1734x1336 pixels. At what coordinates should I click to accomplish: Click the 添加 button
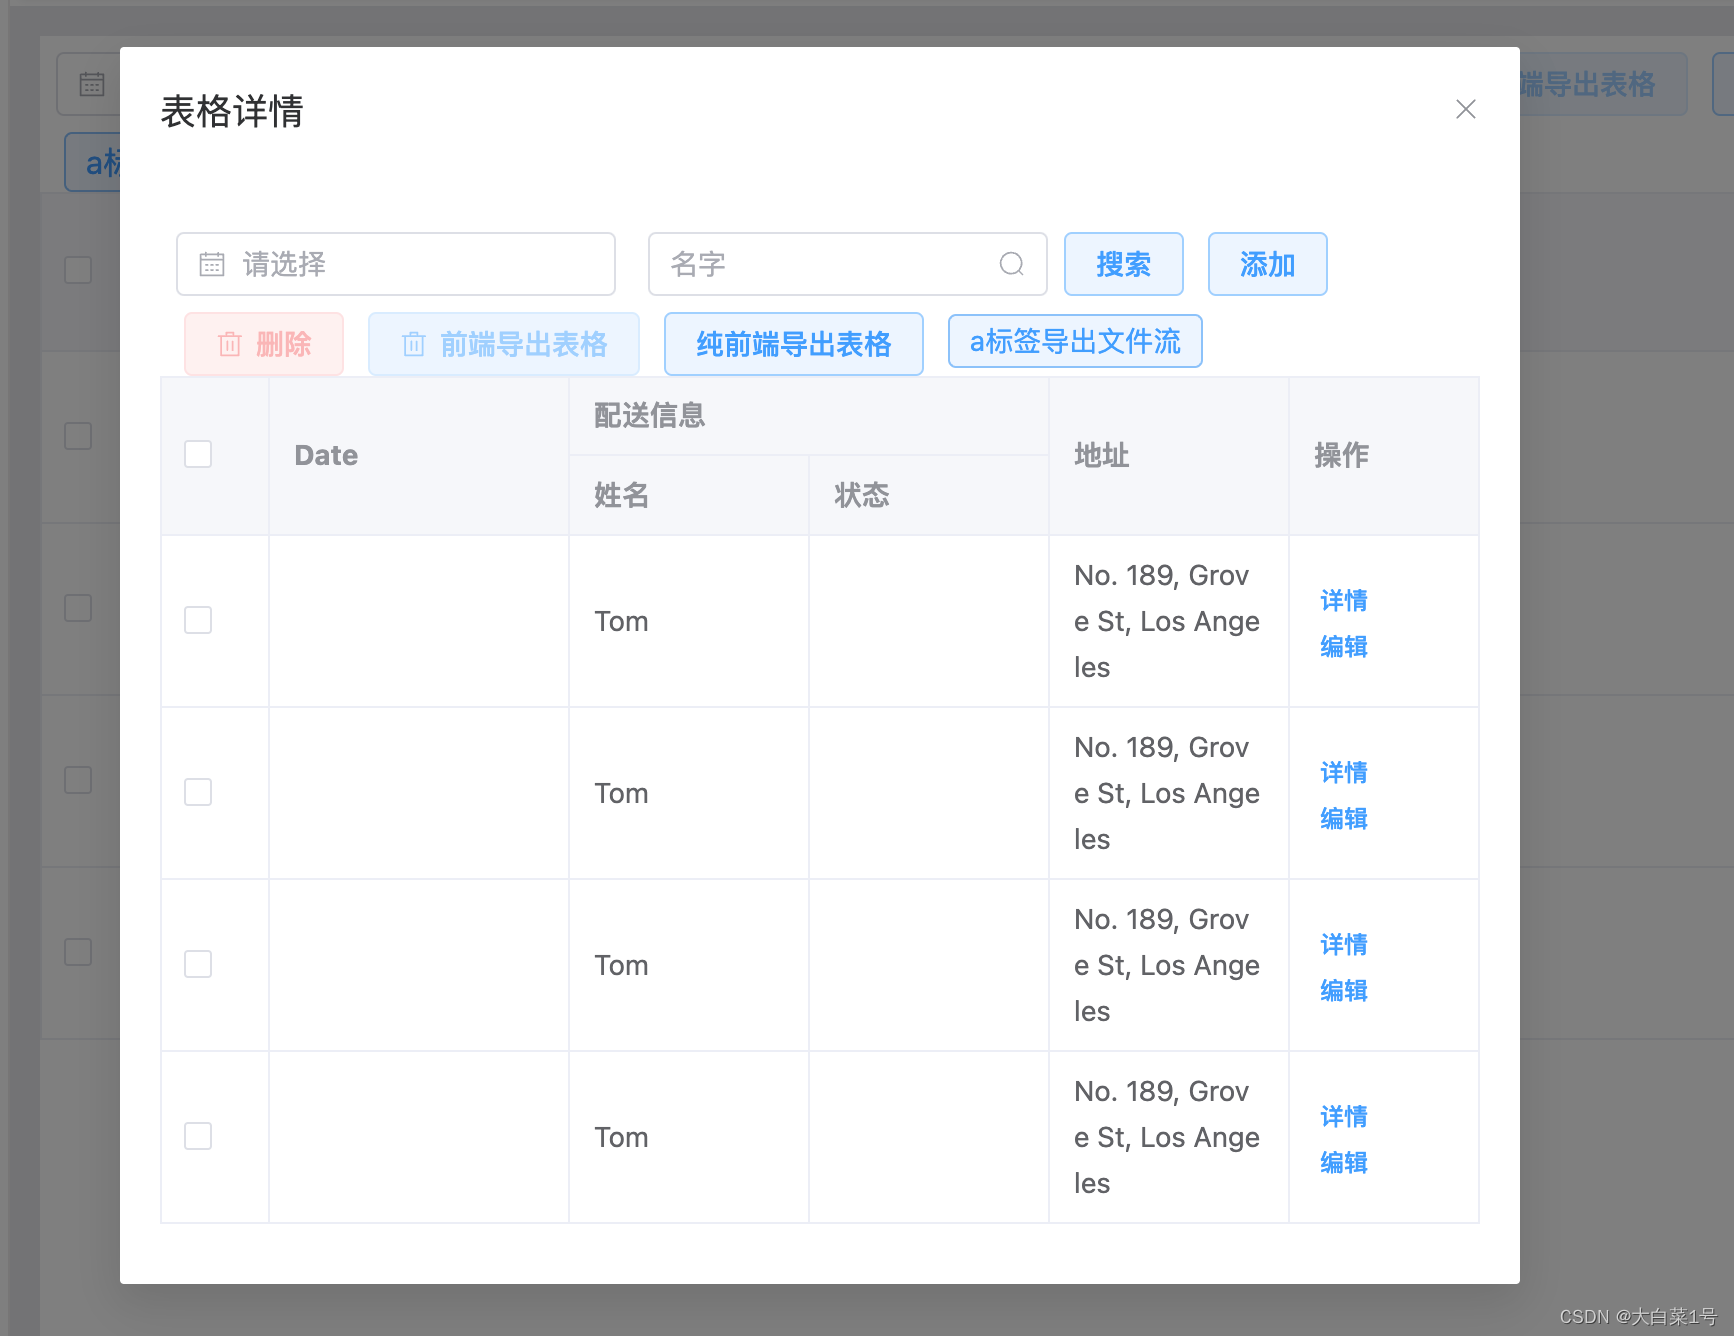(1268, 264)
